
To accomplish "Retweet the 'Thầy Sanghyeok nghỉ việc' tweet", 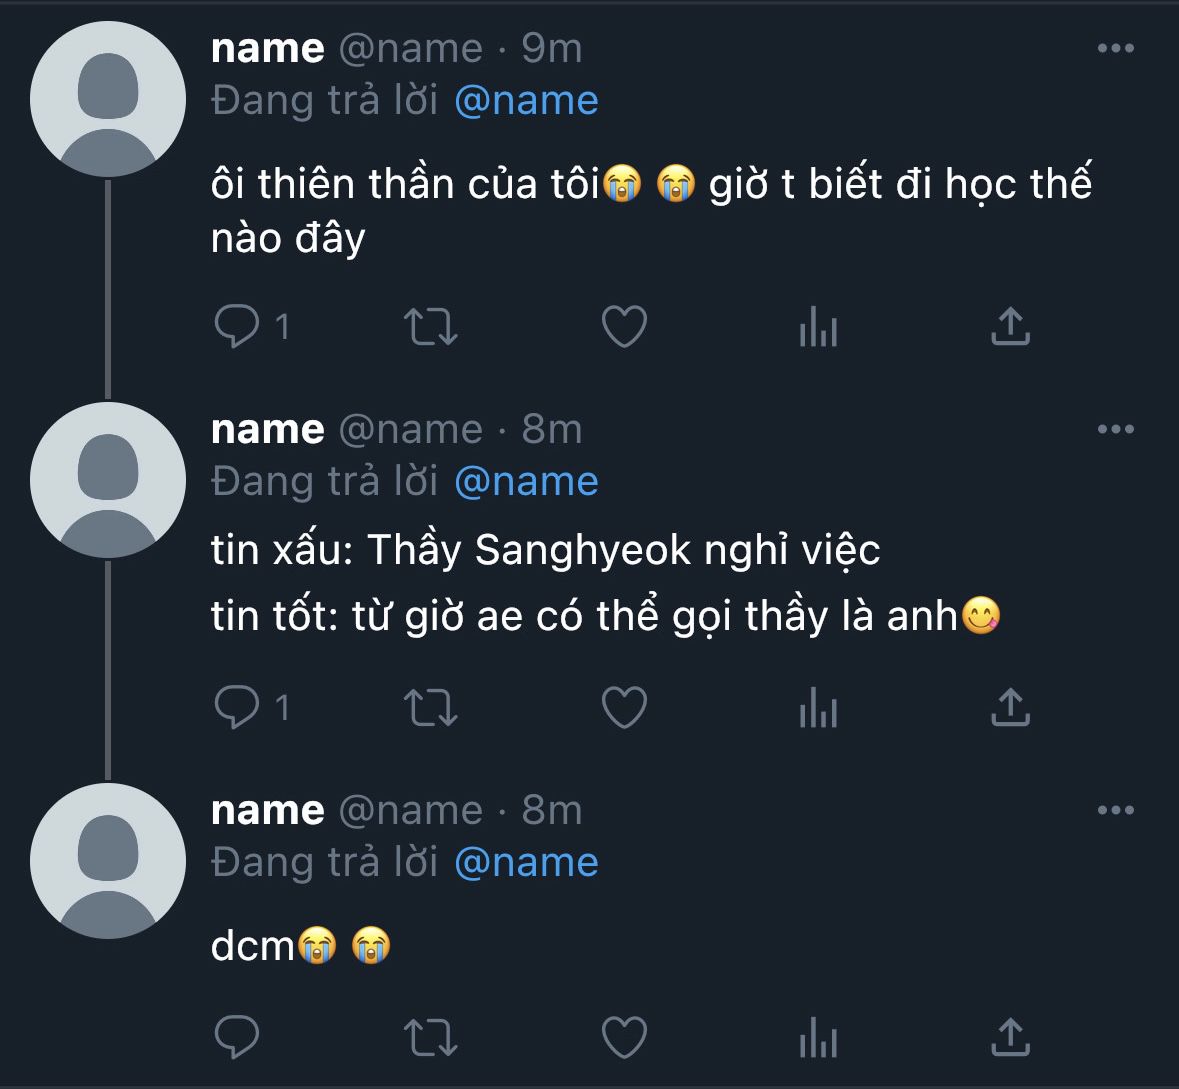I will tap(430, 707).
